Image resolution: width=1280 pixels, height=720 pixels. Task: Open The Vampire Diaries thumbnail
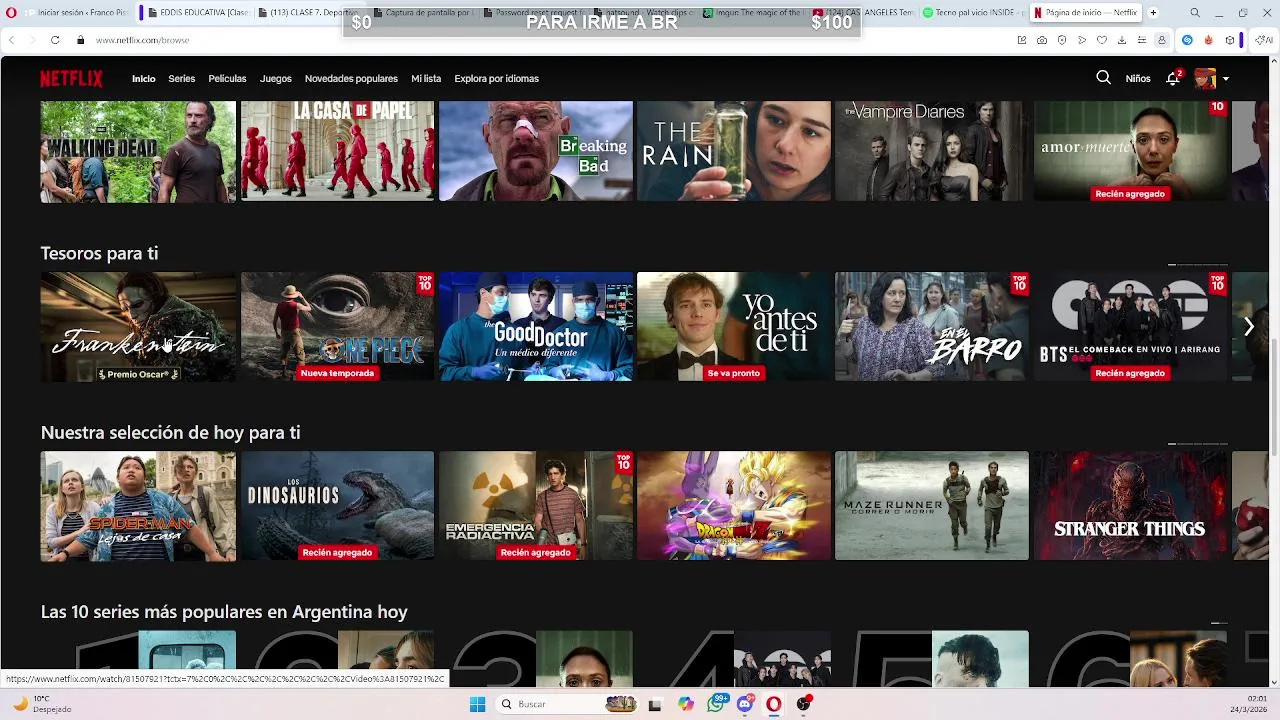pyautogui.click(x=932, y=151)
